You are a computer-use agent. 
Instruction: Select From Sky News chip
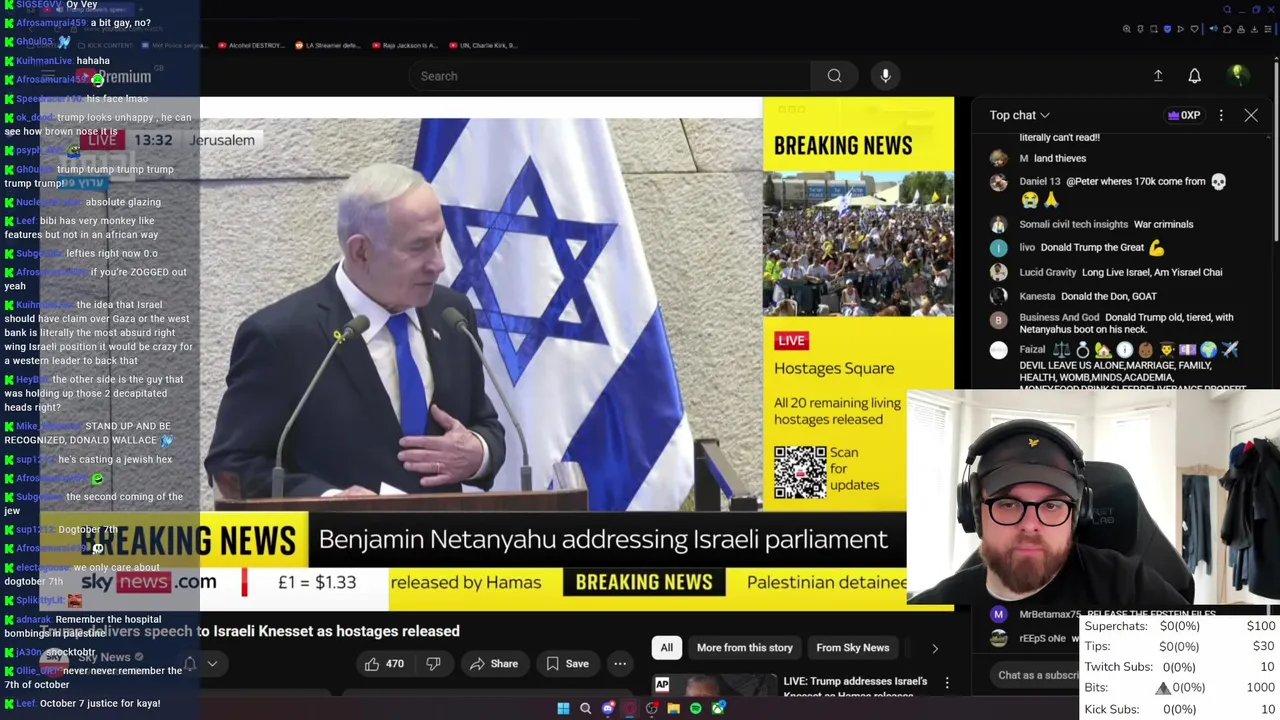coord(852,648)
